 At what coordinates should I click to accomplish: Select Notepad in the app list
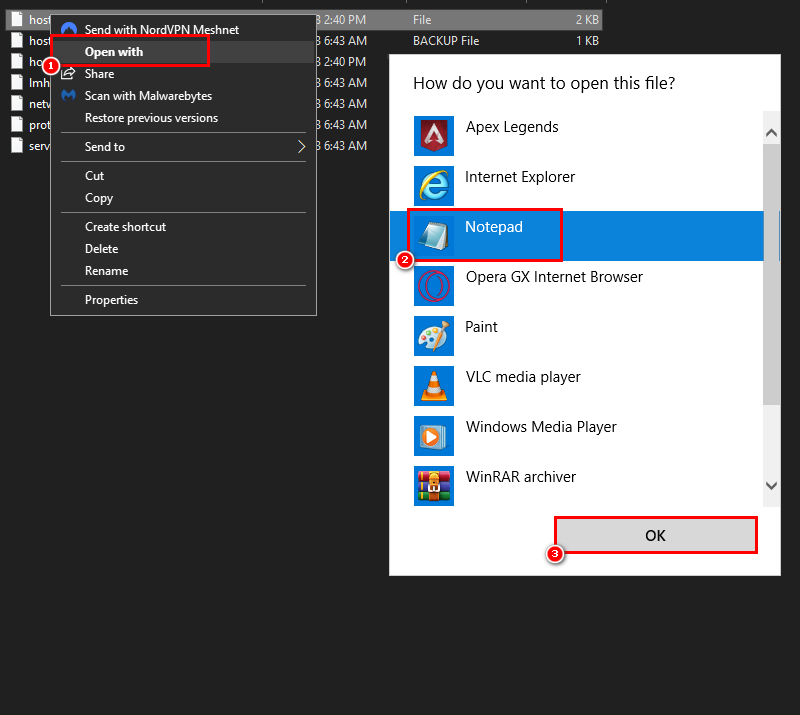click(577, 236)
